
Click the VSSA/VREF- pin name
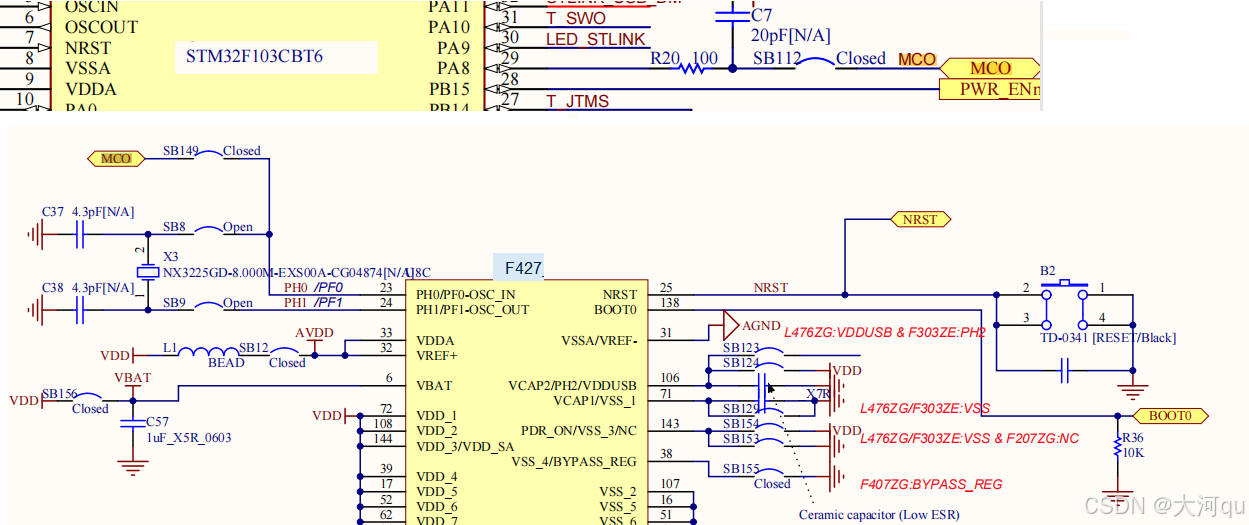pos(599,340)
